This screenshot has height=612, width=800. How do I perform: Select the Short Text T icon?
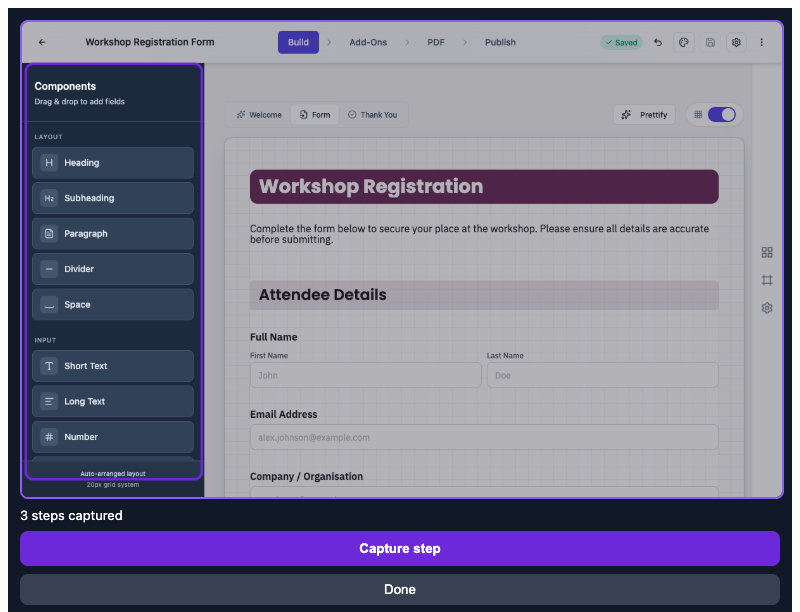tap(49, 366)
